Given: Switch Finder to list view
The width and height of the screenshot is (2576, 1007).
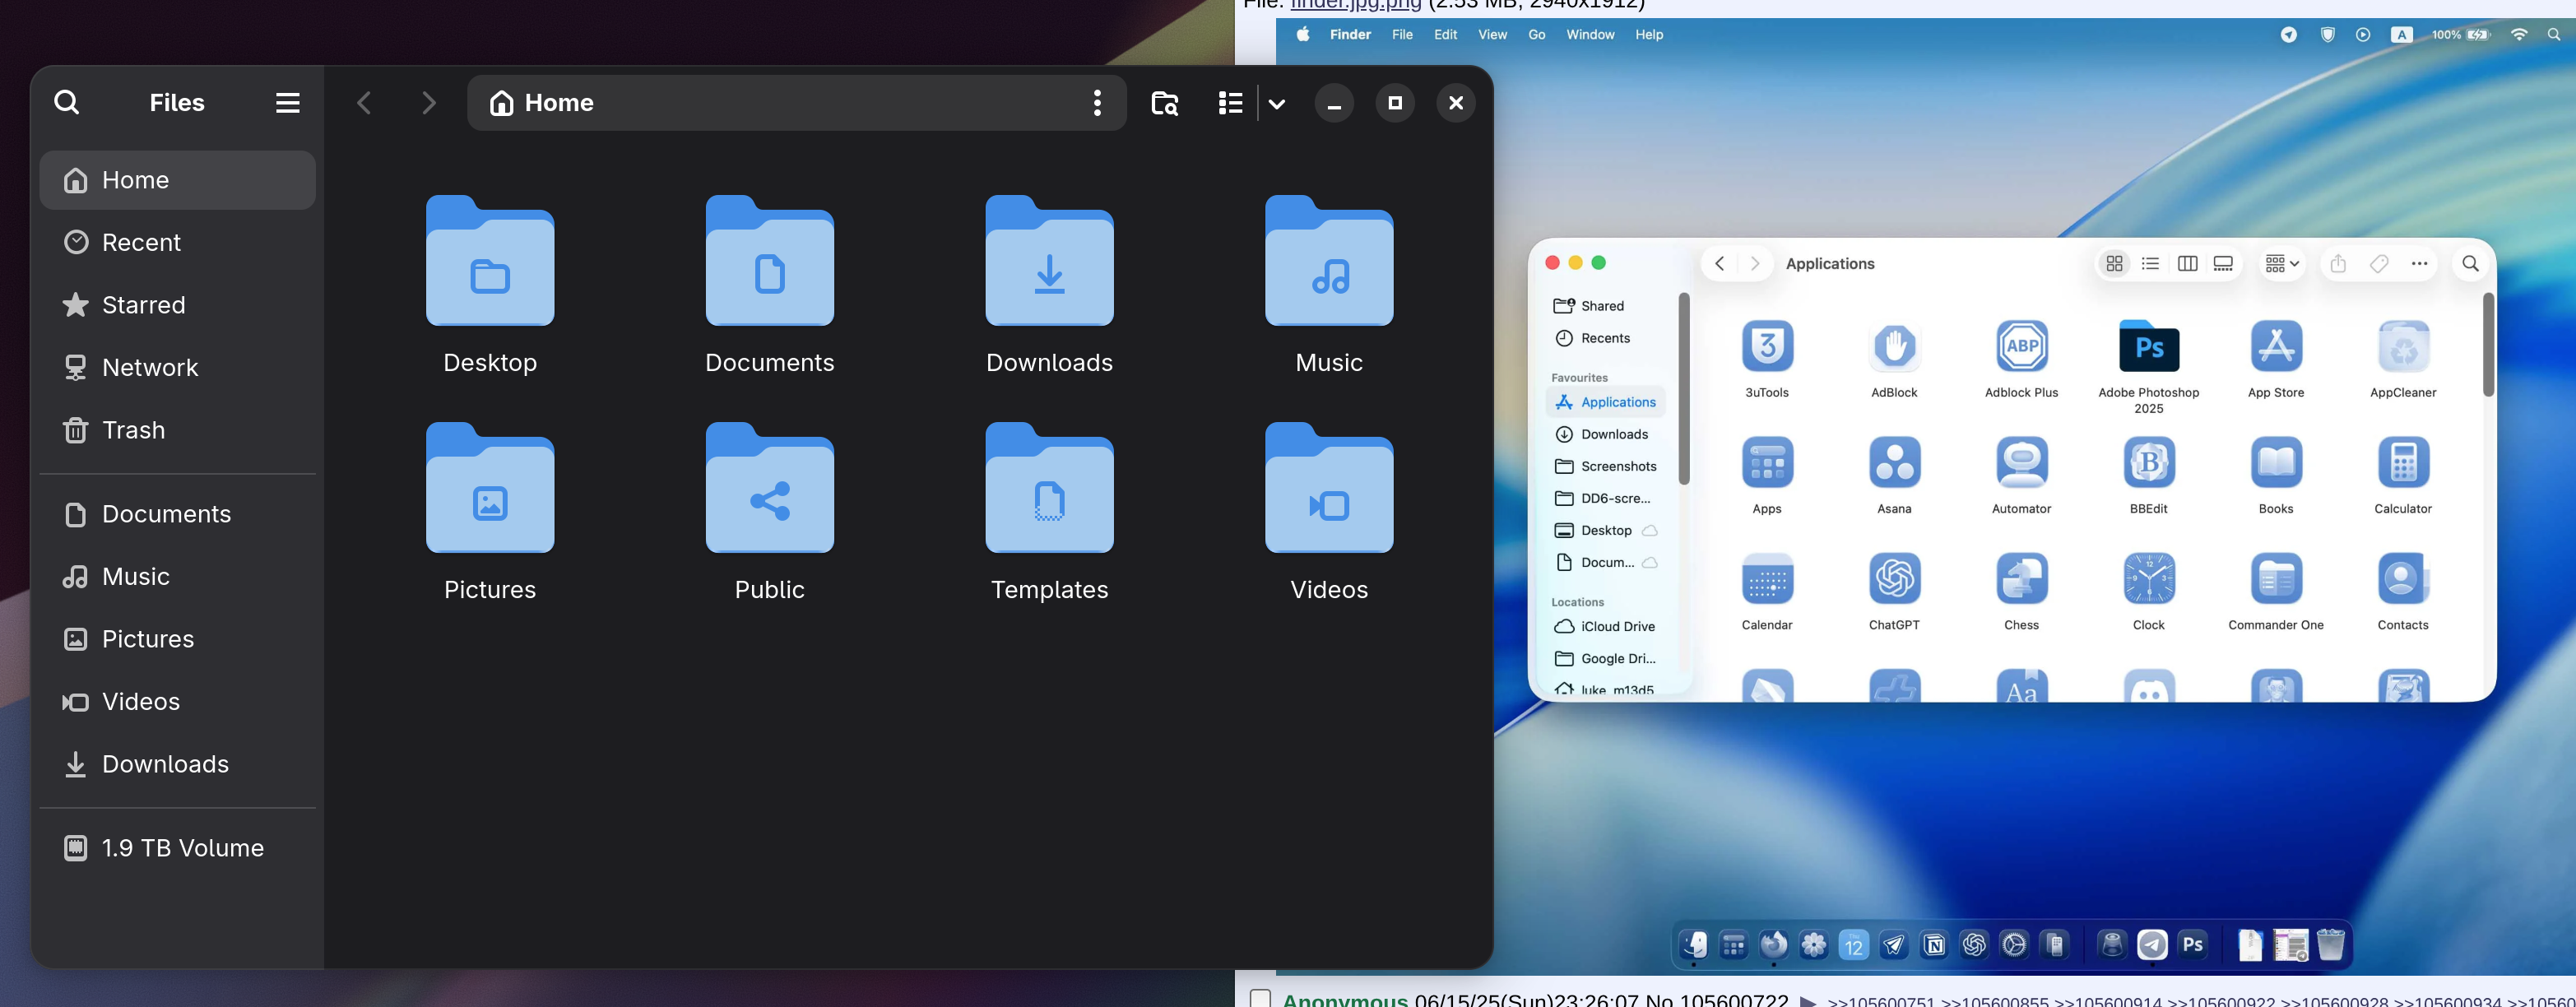Looking at the screenshot, I should pos(2150,264).
